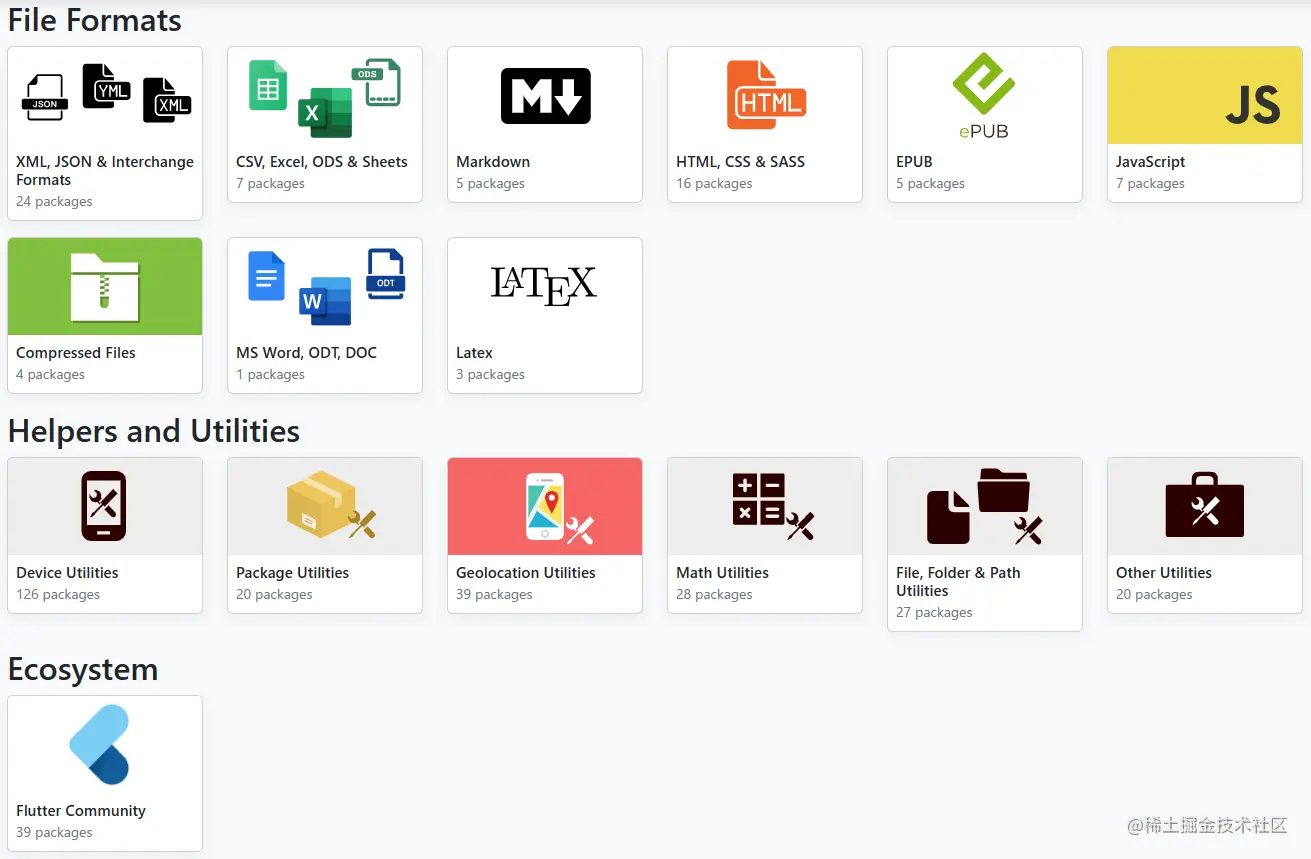
Task: Select the HTML file icon
Action: [764, 95]
